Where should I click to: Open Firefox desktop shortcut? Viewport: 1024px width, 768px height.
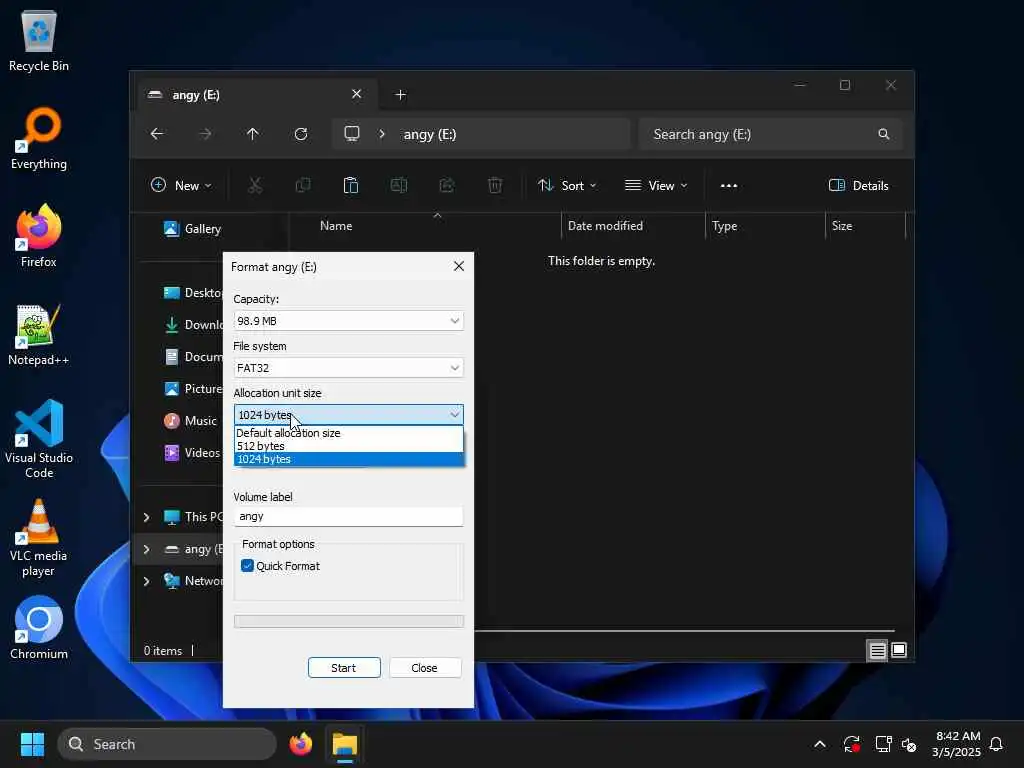39,236
